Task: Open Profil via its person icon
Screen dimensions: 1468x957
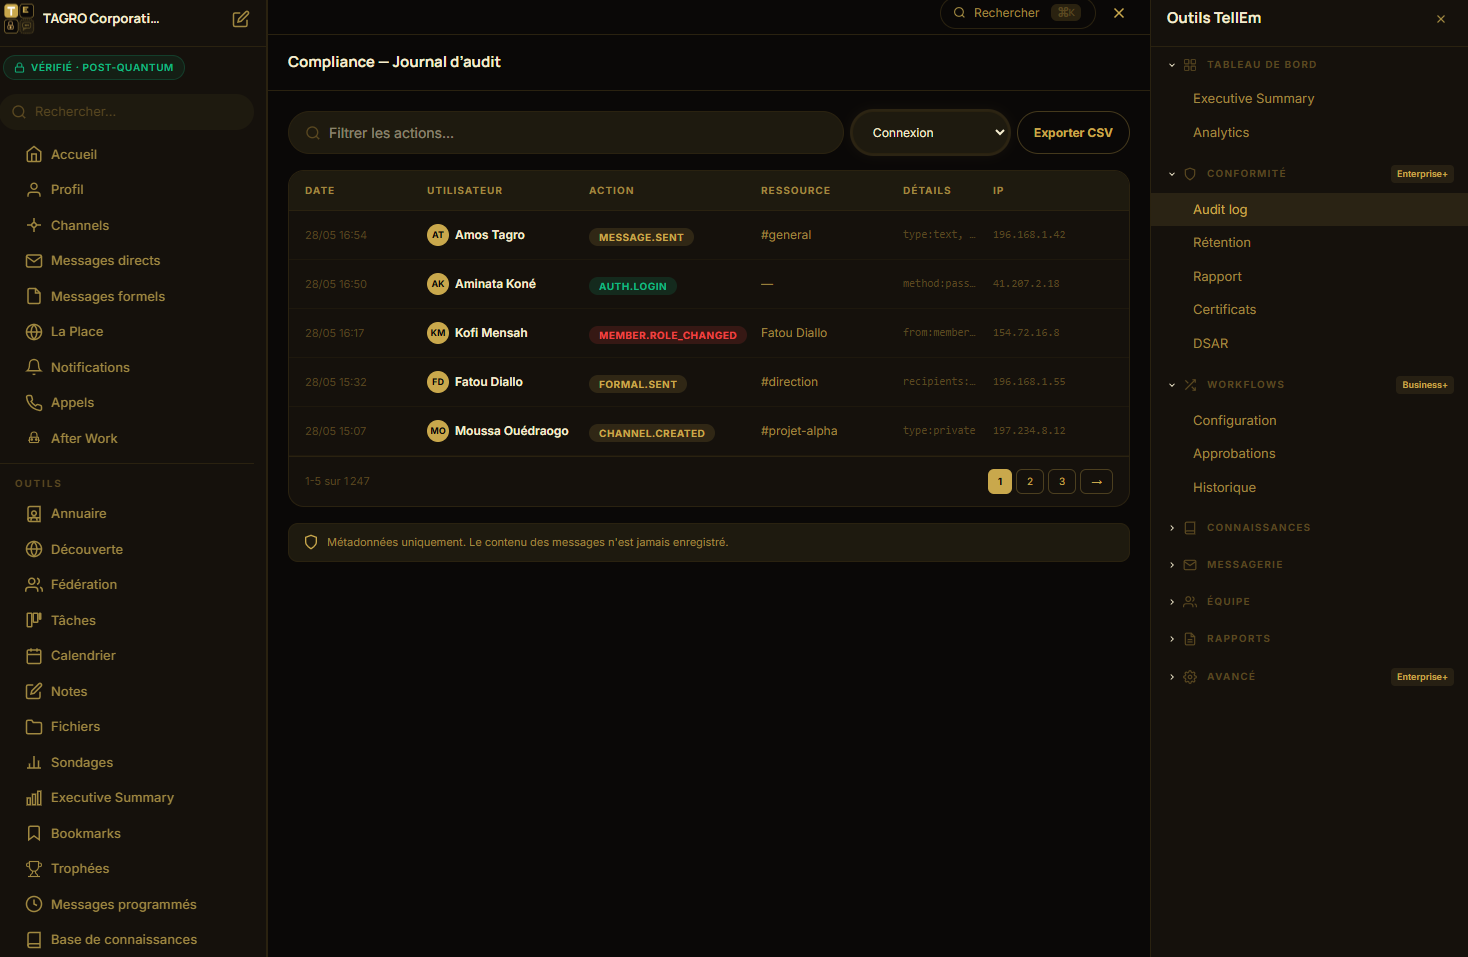Action: [x=34, y=189]
